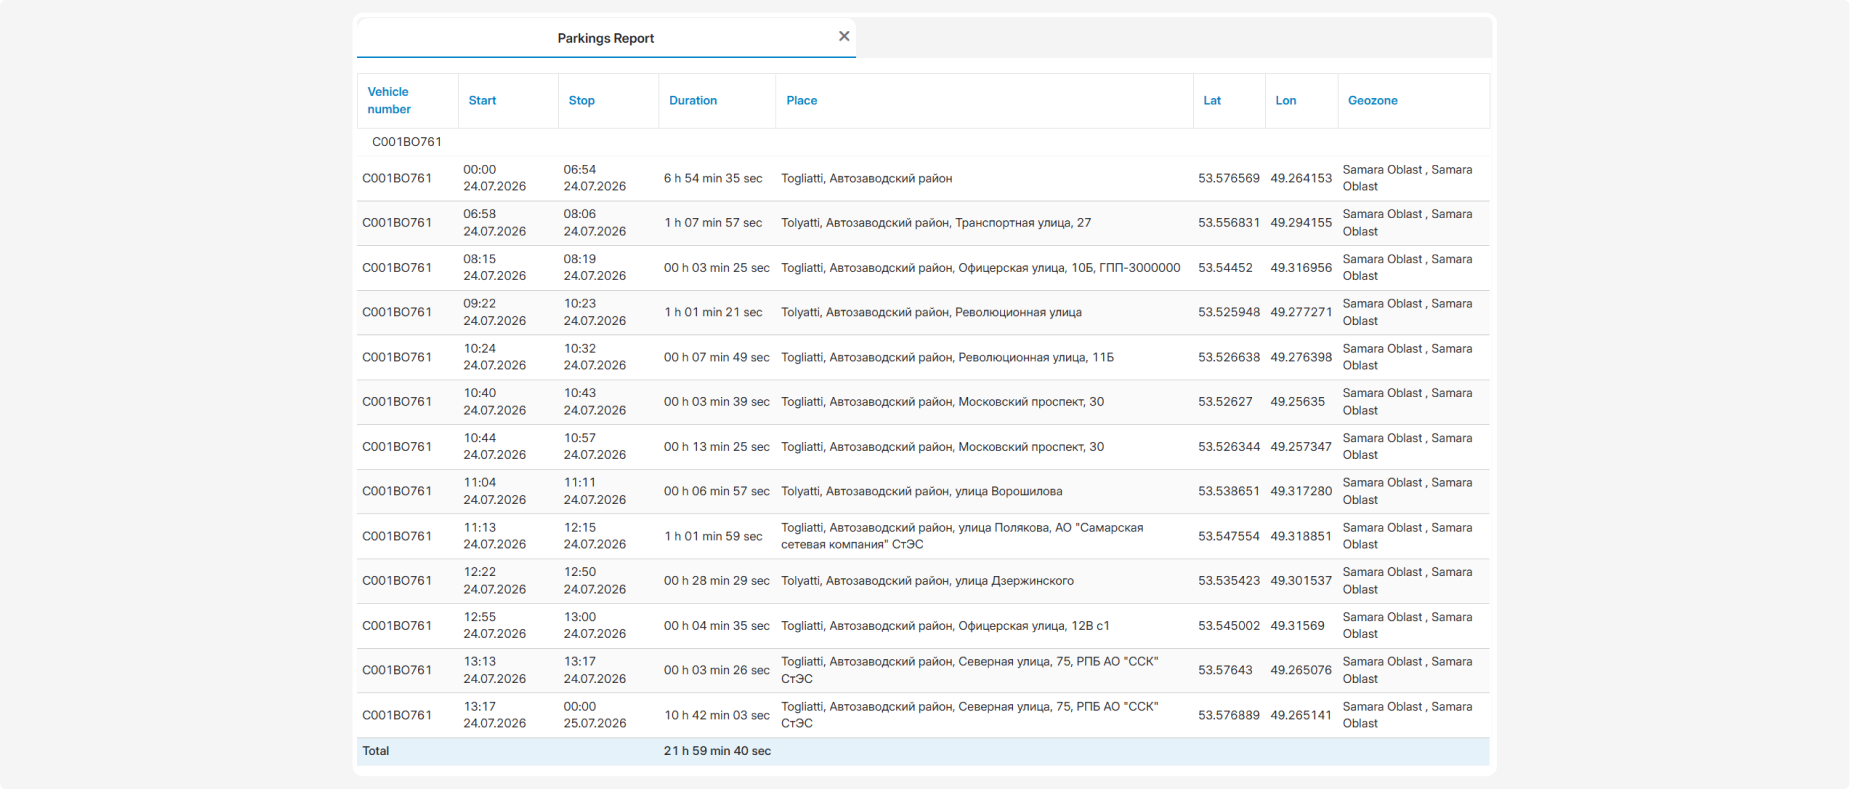Select the Parkings Report tab

(606, 38)
